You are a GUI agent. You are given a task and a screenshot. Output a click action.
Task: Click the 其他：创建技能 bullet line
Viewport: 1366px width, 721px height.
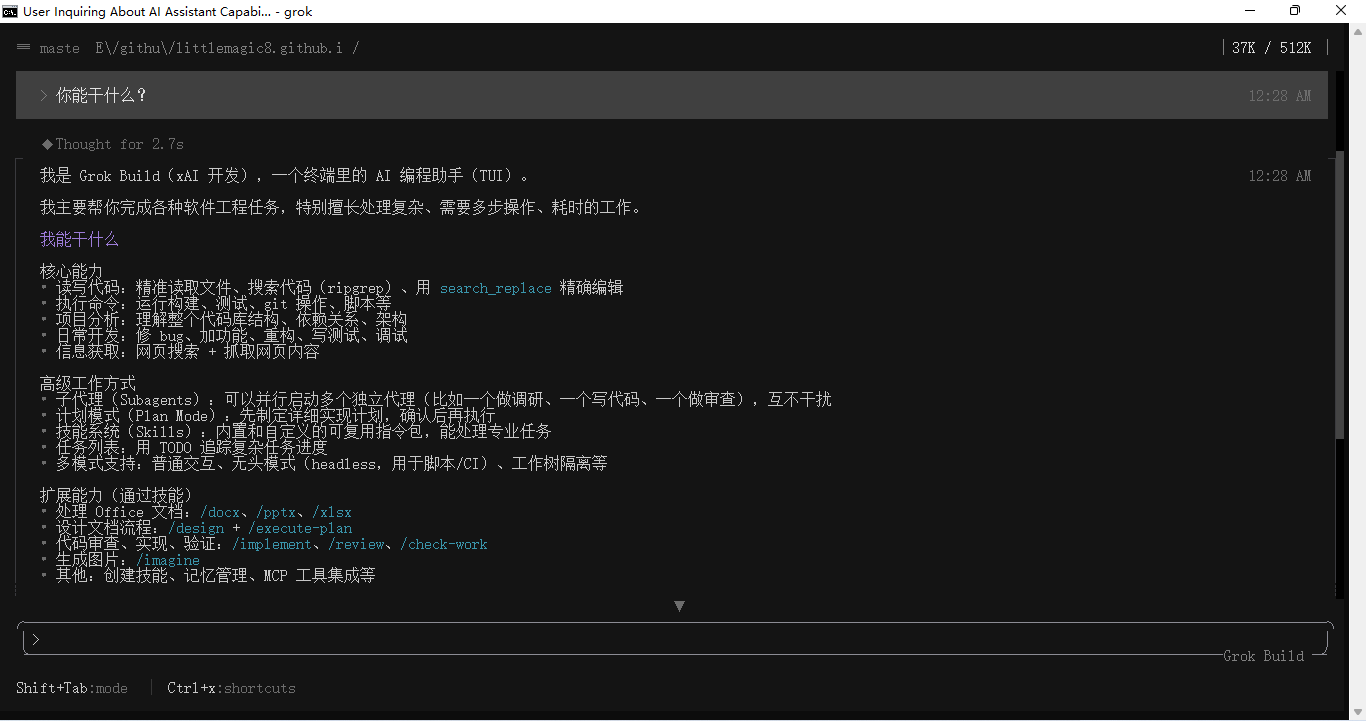coord(208,575)
